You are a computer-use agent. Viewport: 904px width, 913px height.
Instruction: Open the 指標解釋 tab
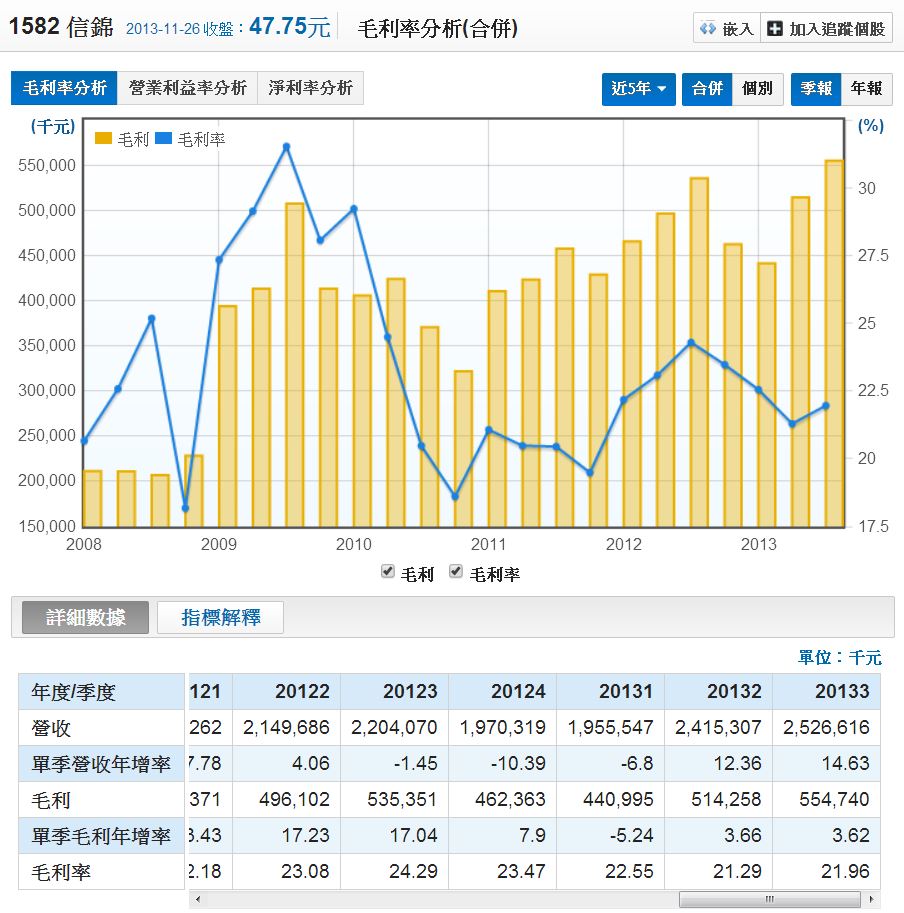[x=220, y=617]
